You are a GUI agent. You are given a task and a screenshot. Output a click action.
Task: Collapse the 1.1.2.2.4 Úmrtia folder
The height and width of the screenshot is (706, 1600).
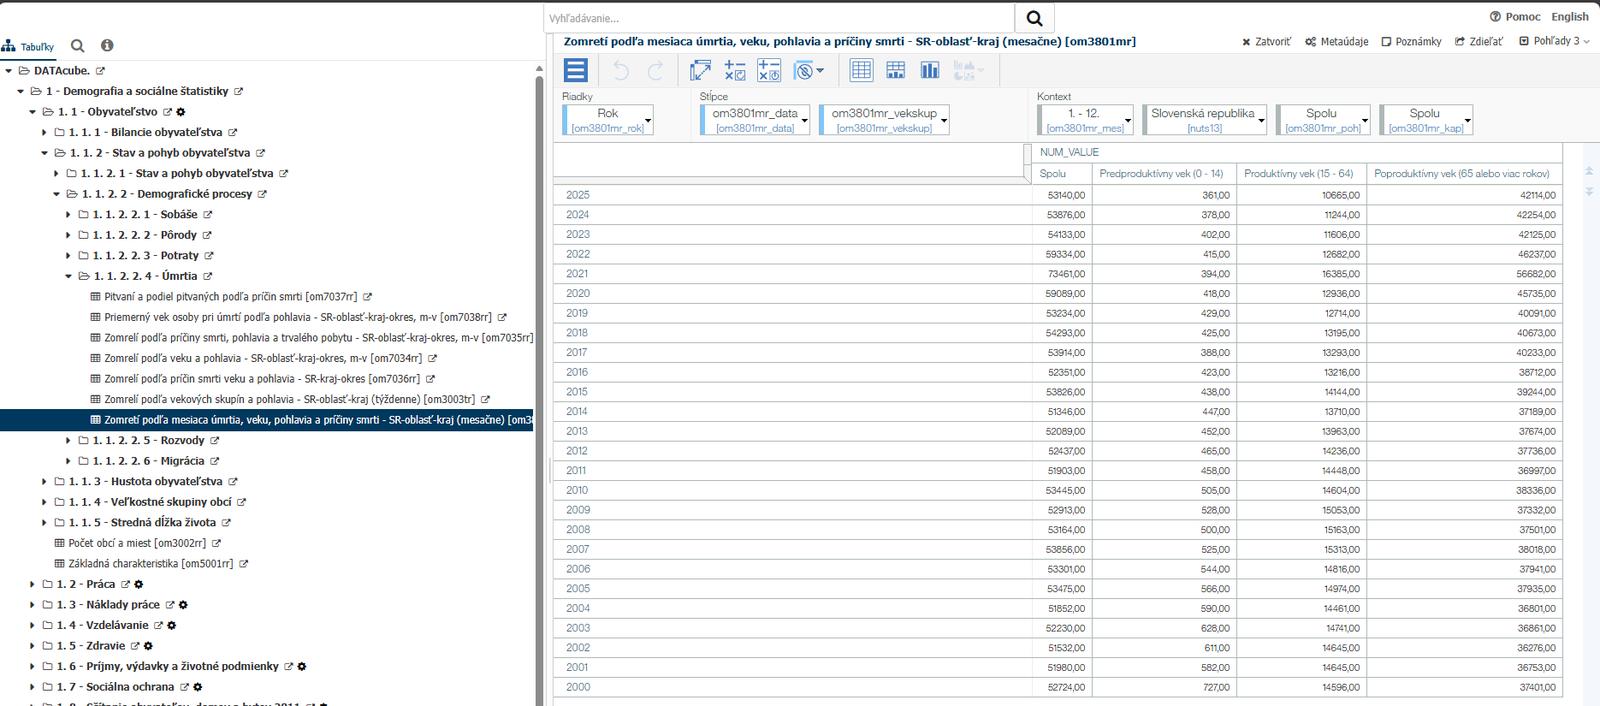coord(69,276)
